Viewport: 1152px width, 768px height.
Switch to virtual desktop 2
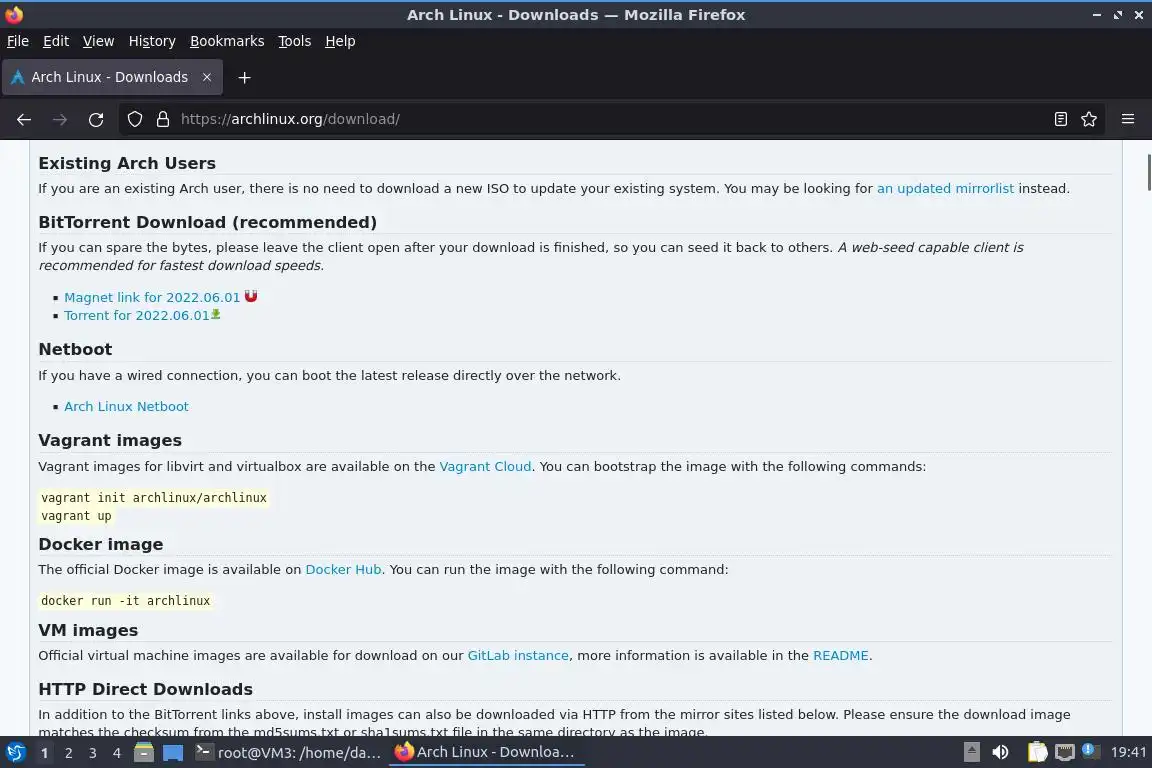pyautogui.click(x=68, y=753)
